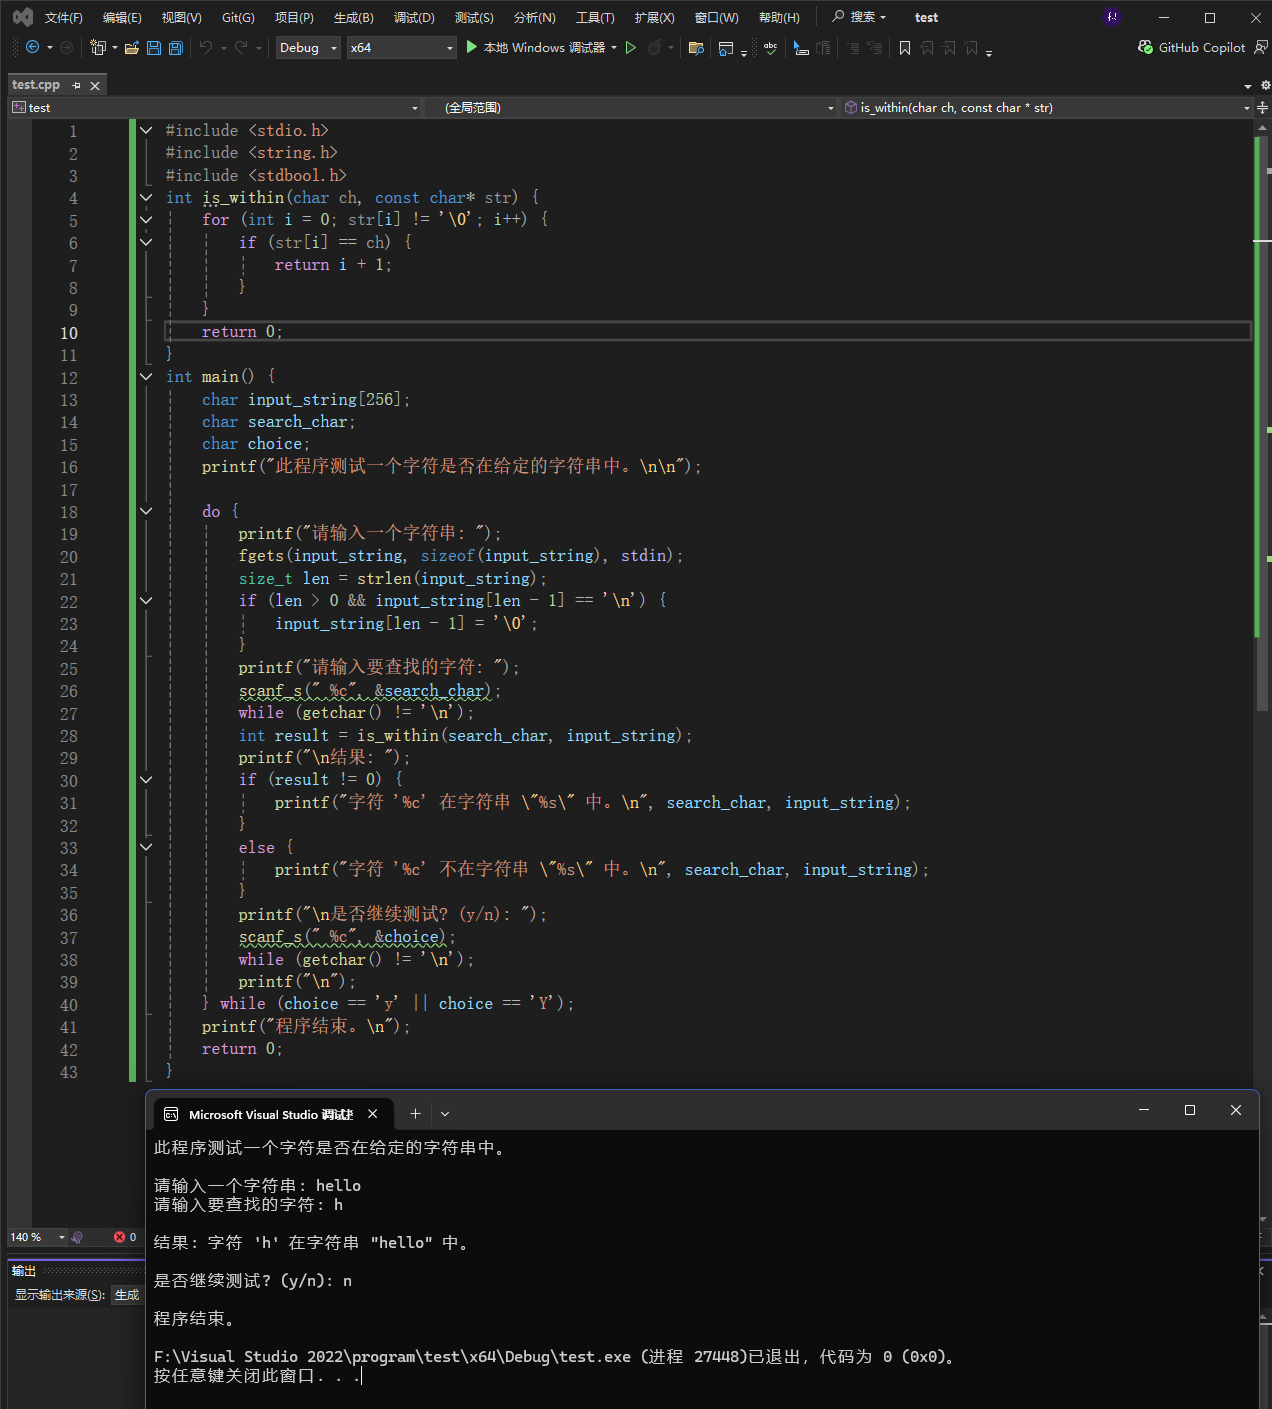Close the debug console tab
1272x1409 pixels.
pos(372,1113)
